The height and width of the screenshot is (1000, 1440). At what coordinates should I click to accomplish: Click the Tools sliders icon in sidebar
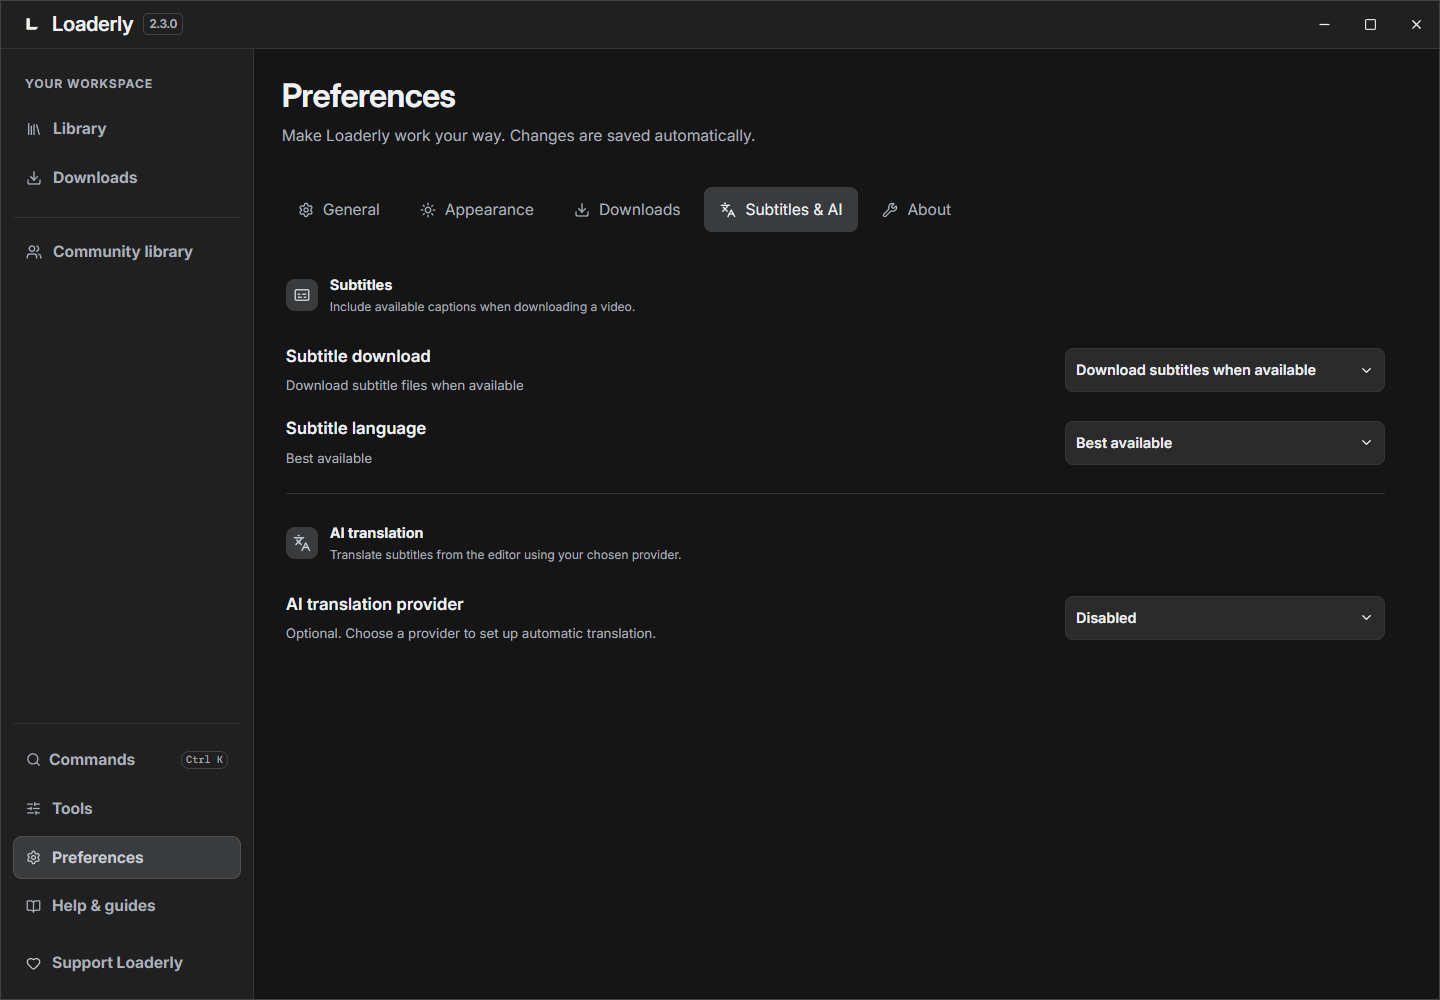pos(34,809)
